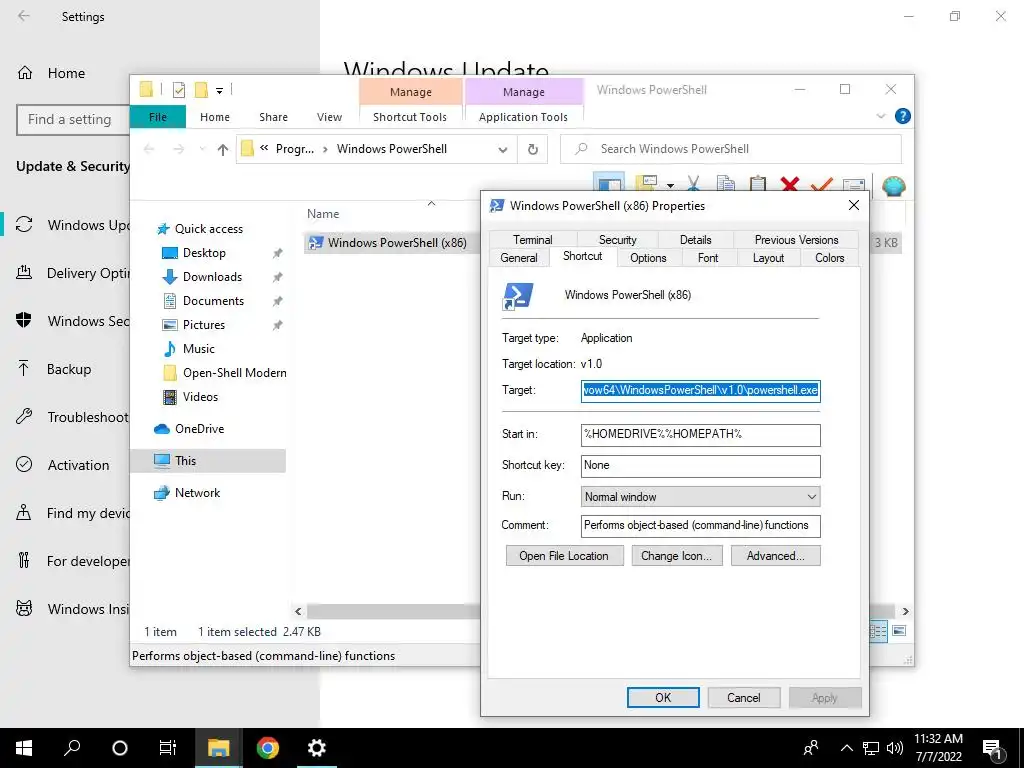Expand the ribbon chevron

880,116
